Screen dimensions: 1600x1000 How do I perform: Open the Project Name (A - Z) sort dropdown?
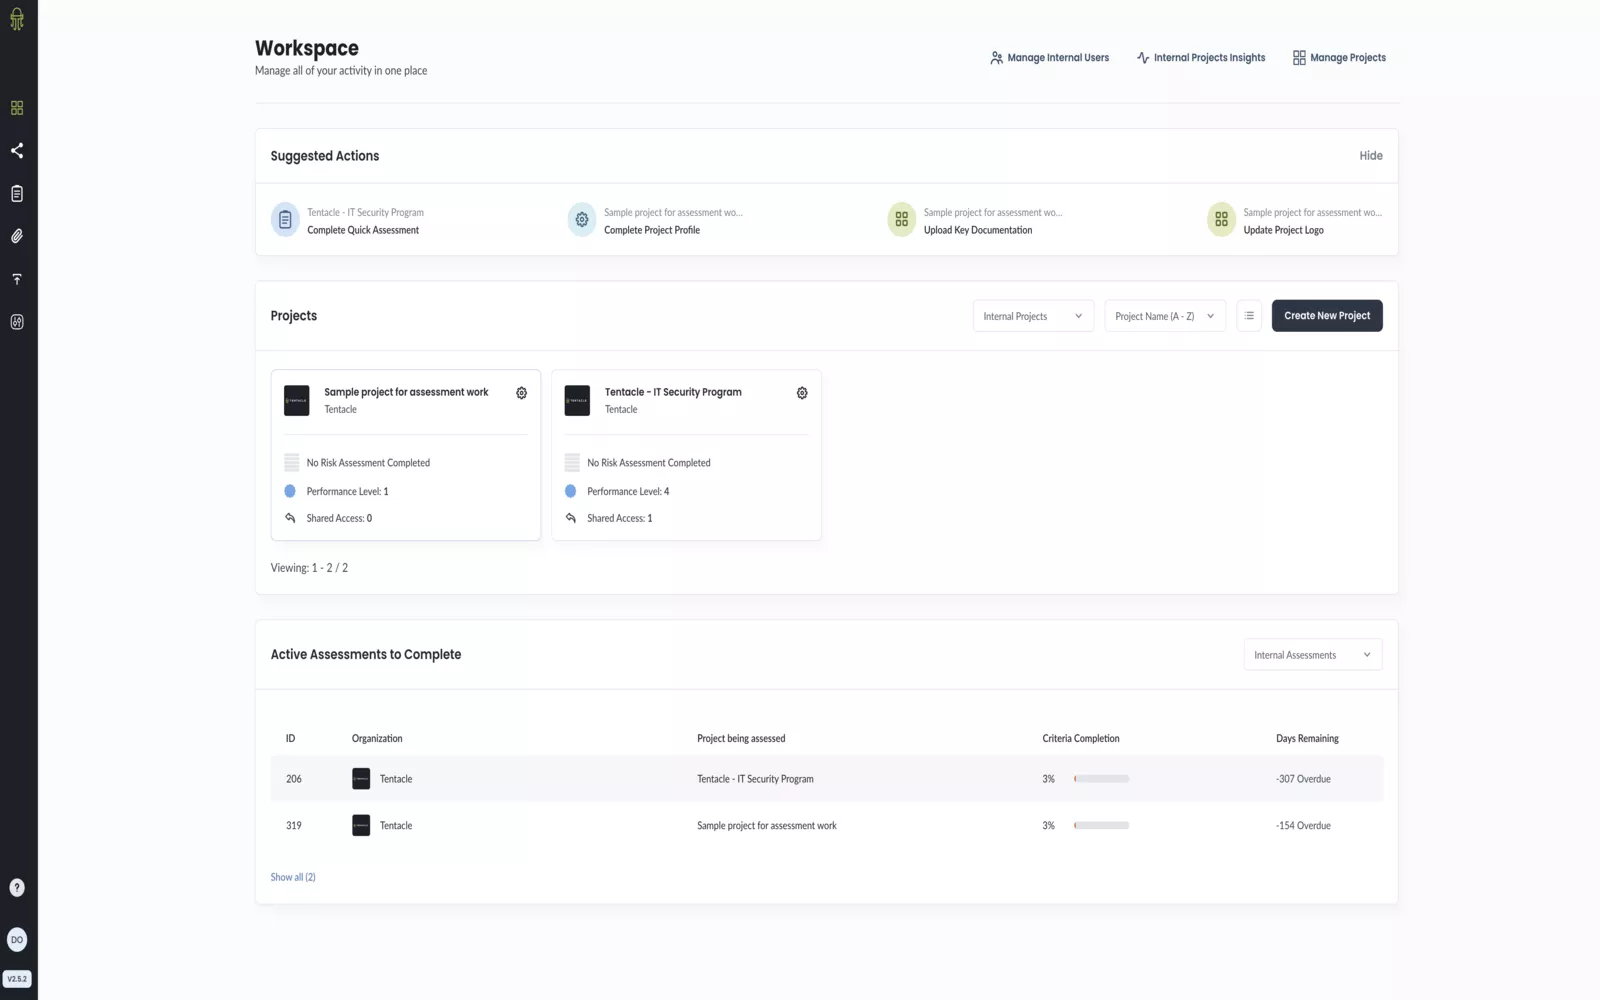coord(1164,316)
